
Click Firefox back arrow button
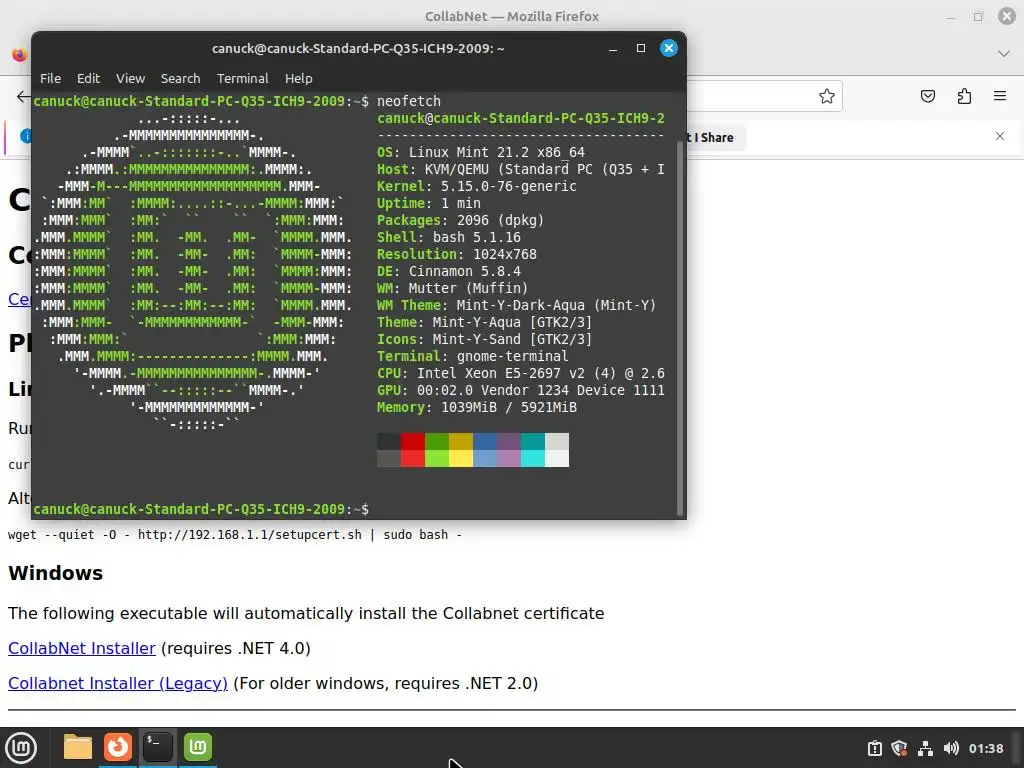(24, 97)
